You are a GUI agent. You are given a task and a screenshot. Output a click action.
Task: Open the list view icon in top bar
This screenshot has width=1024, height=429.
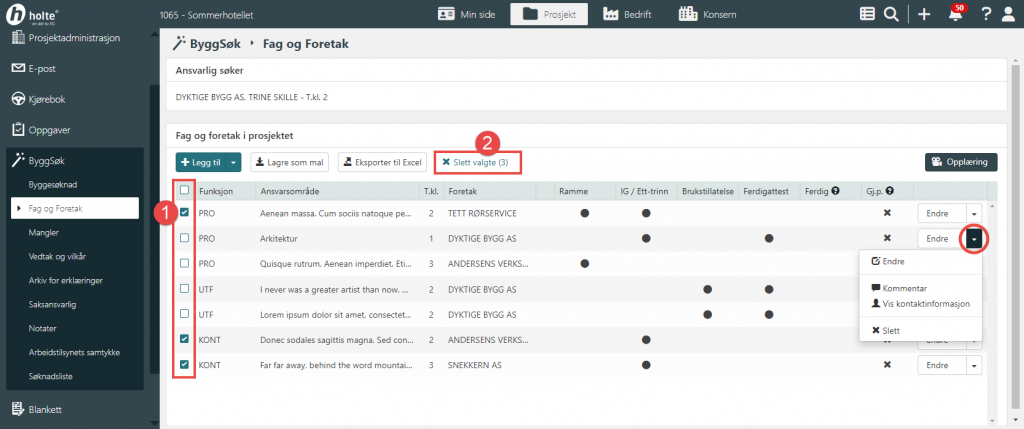[867, 14]
